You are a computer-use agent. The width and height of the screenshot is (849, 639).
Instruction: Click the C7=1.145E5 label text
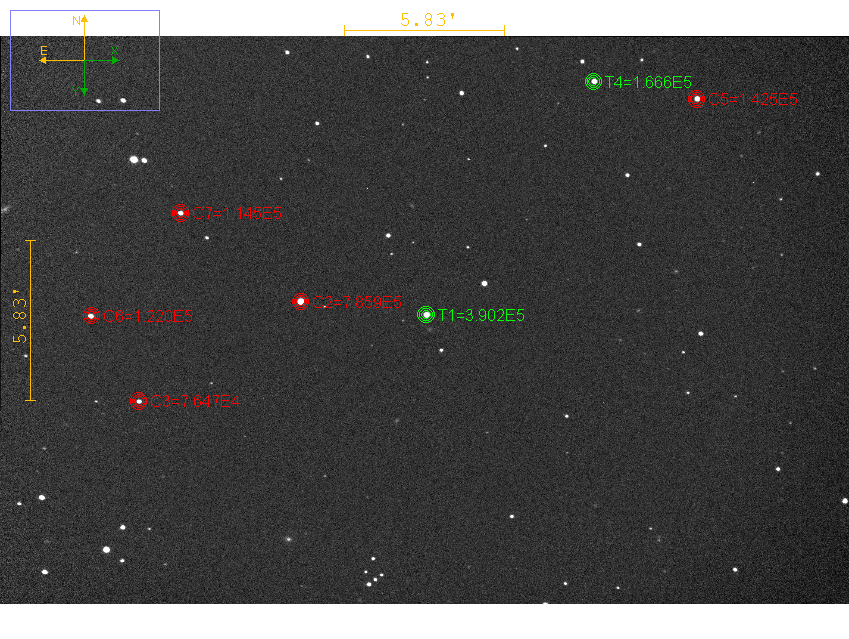click(x=238, y=213)
